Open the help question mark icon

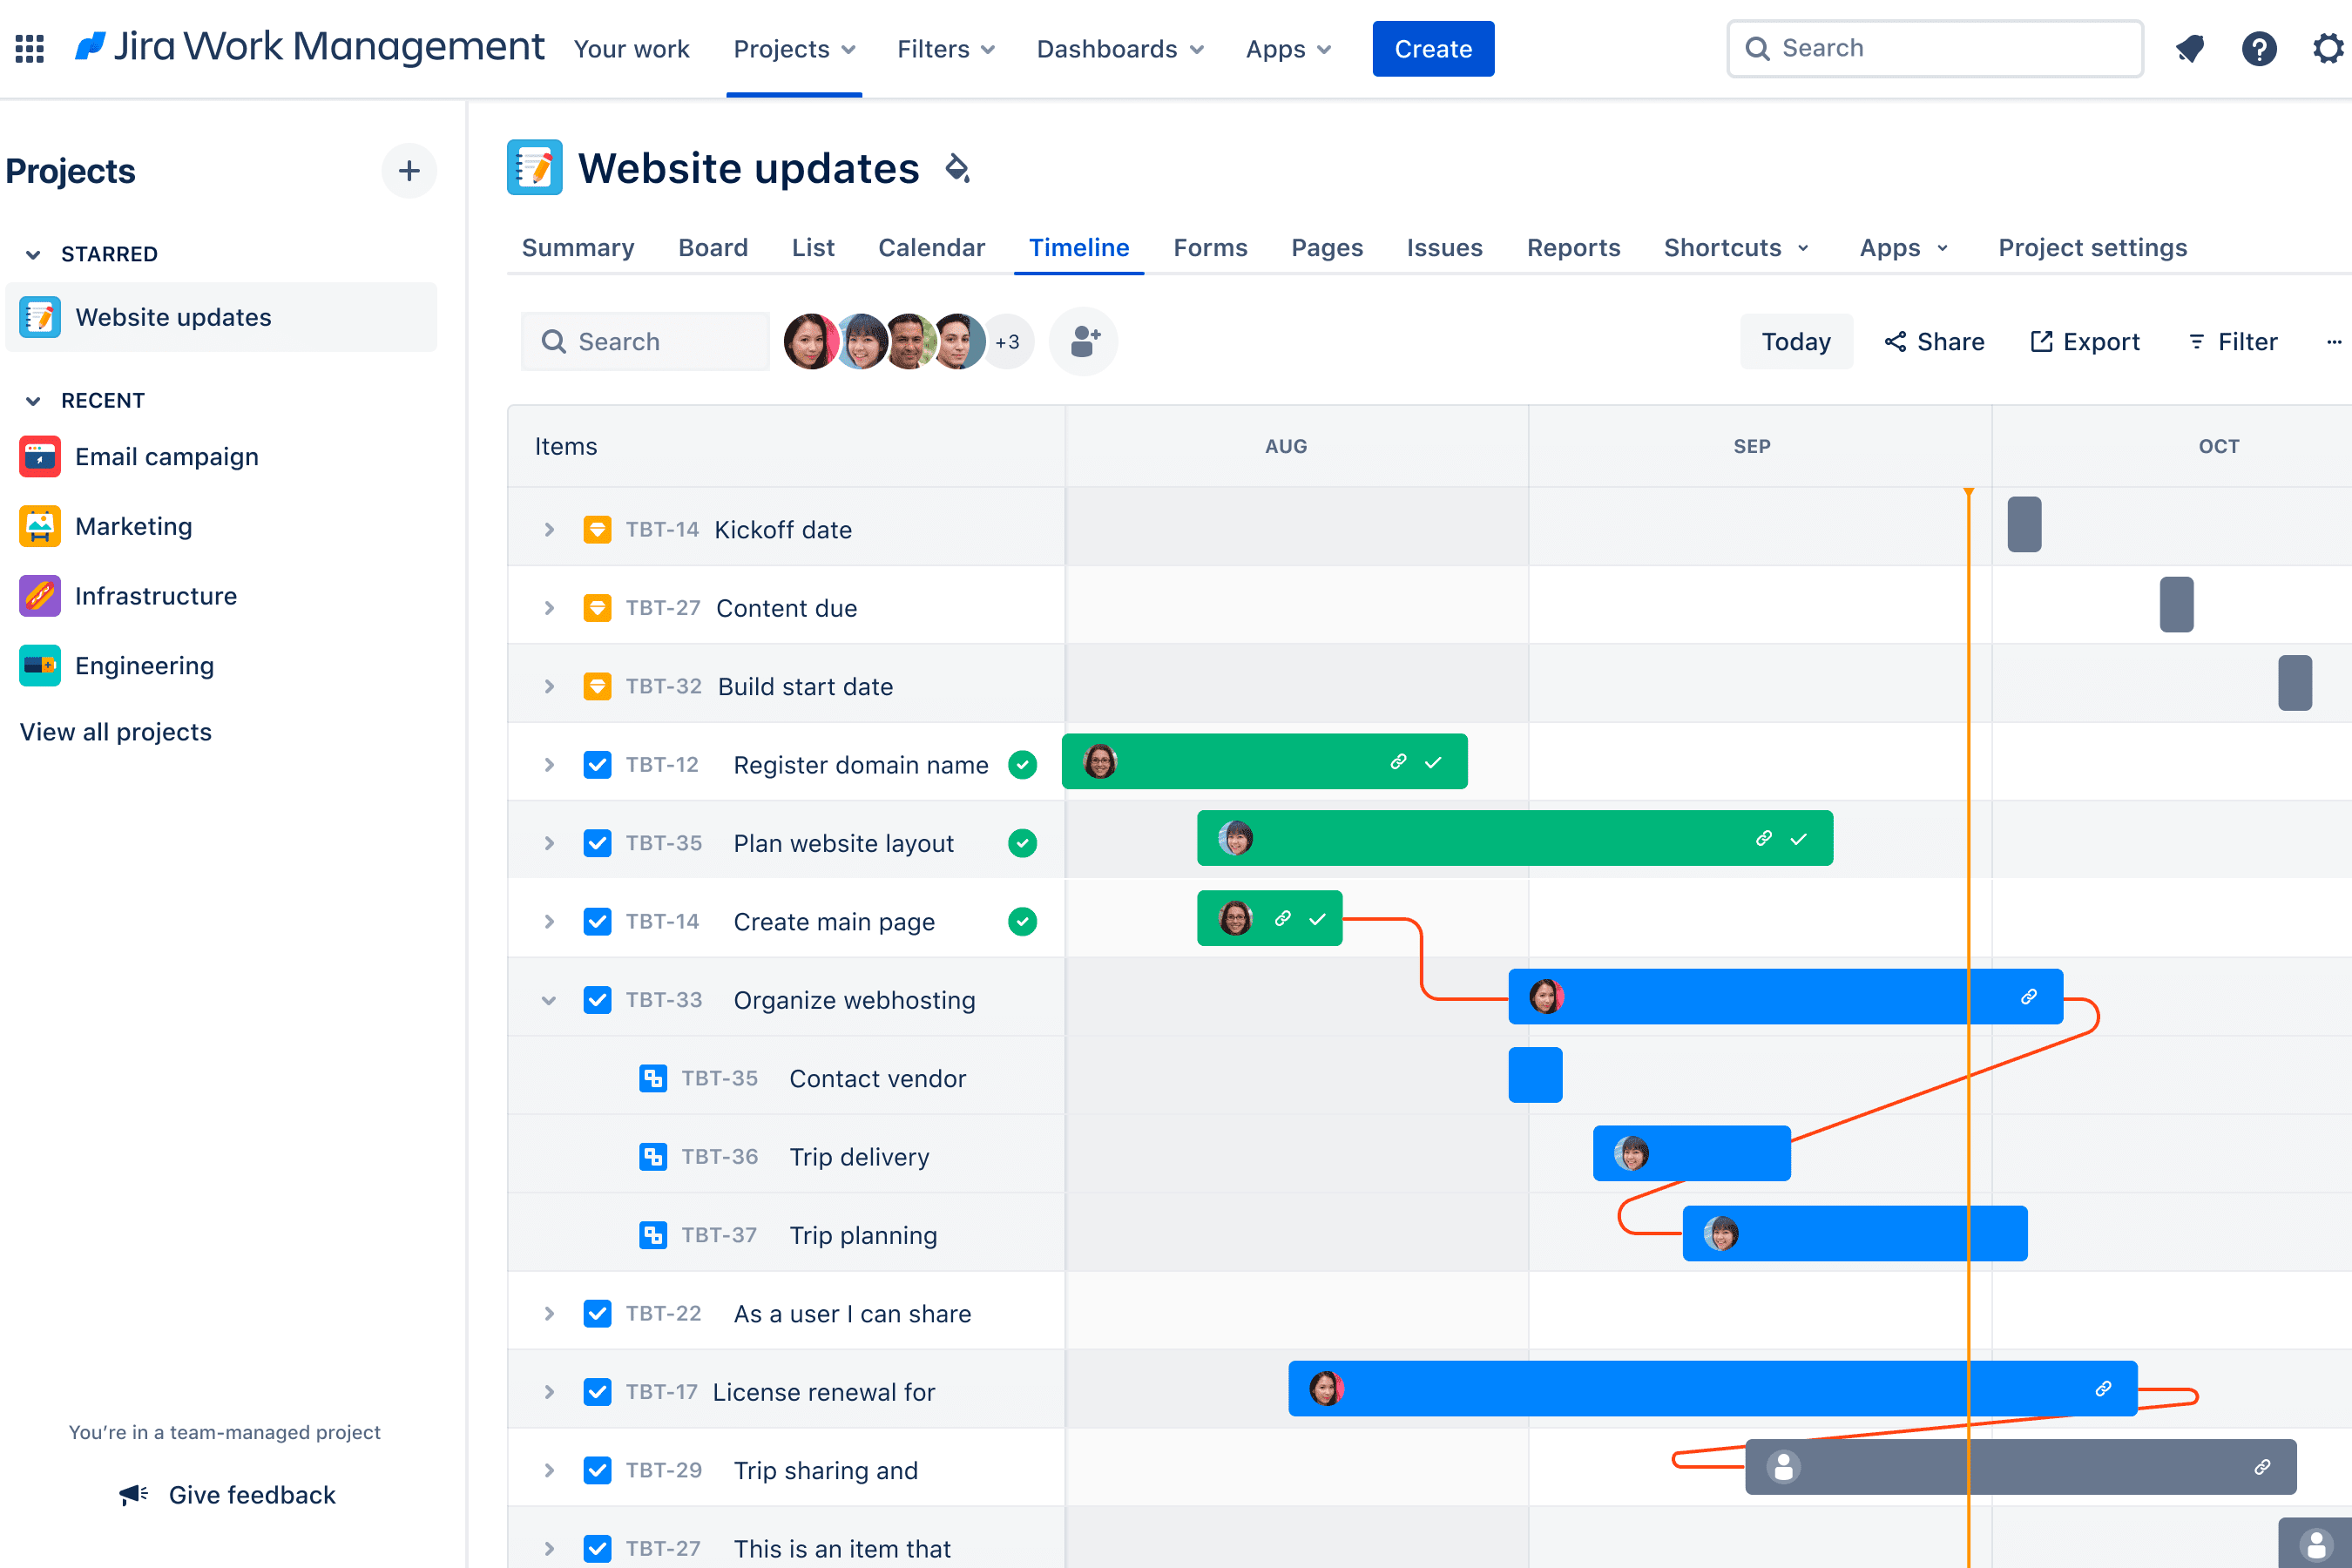pyautogui.click(x=2258, y=48)
